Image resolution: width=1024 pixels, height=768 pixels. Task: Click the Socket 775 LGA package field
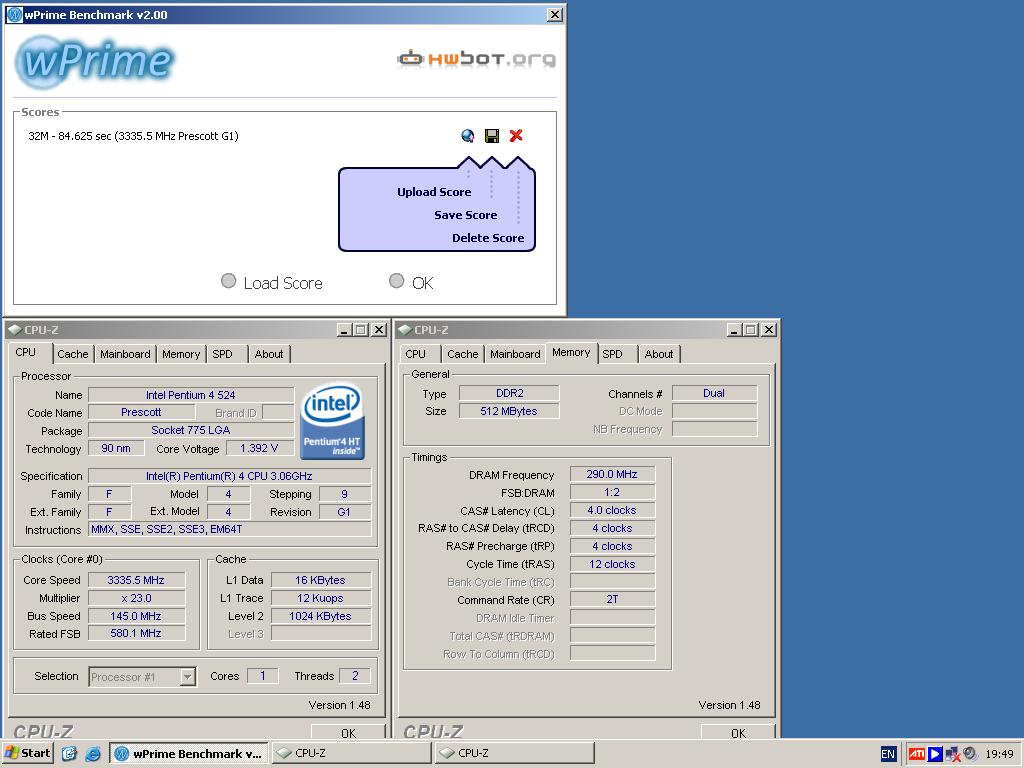point(191,430)
